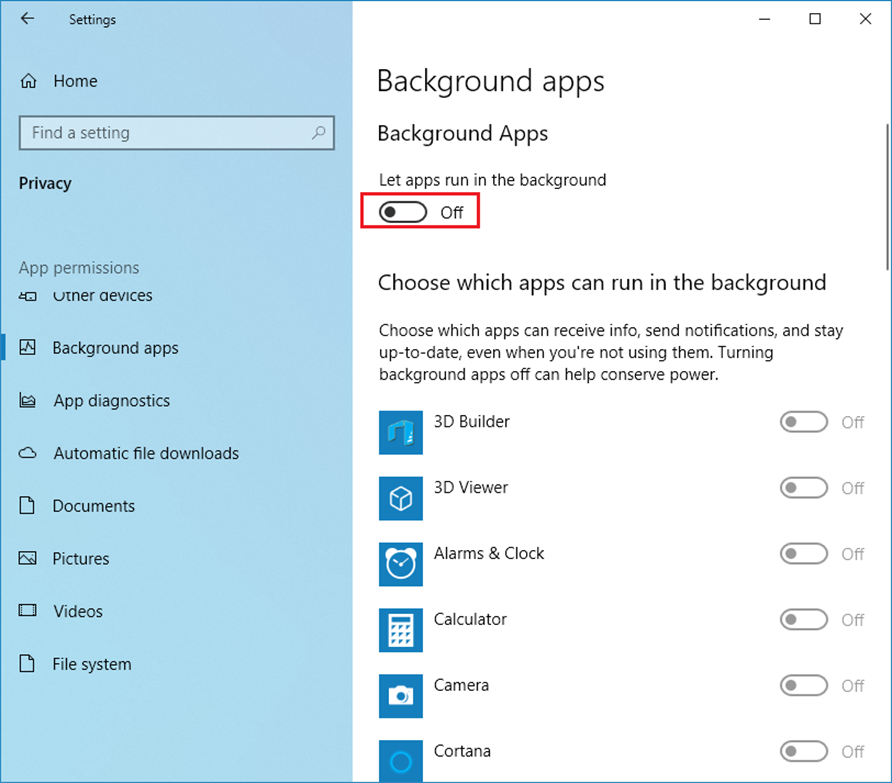Image resolution: width=892 pixels, height=783 pixels.
Task: Click the Find a setting search box
Action: (x=165, y=133)
